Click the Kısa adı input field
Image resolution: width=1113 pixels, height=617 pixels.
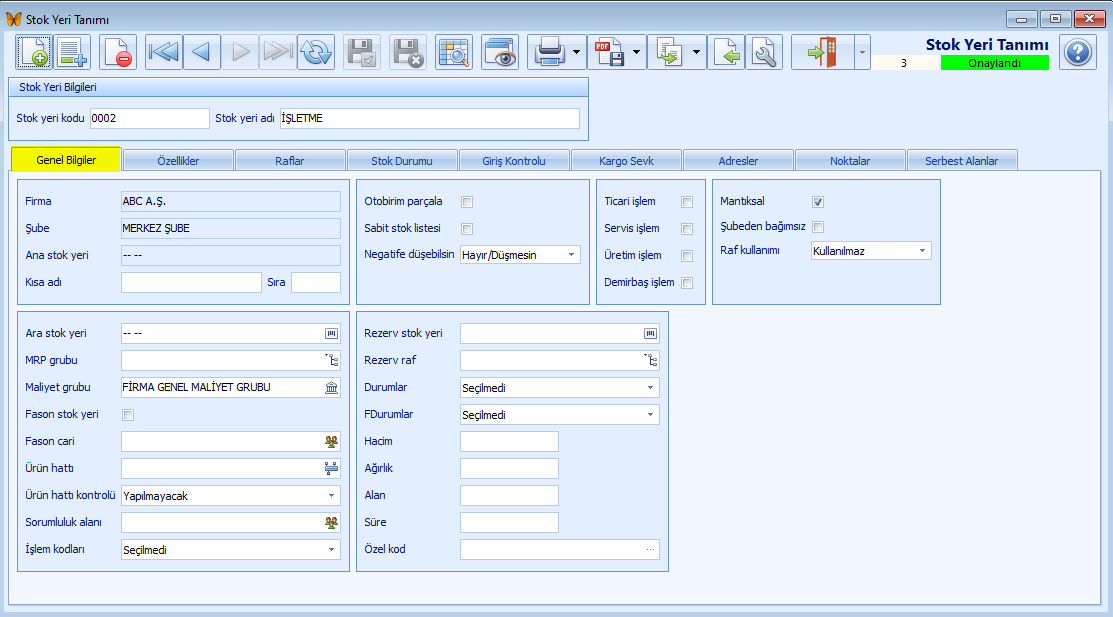point(191,283)
